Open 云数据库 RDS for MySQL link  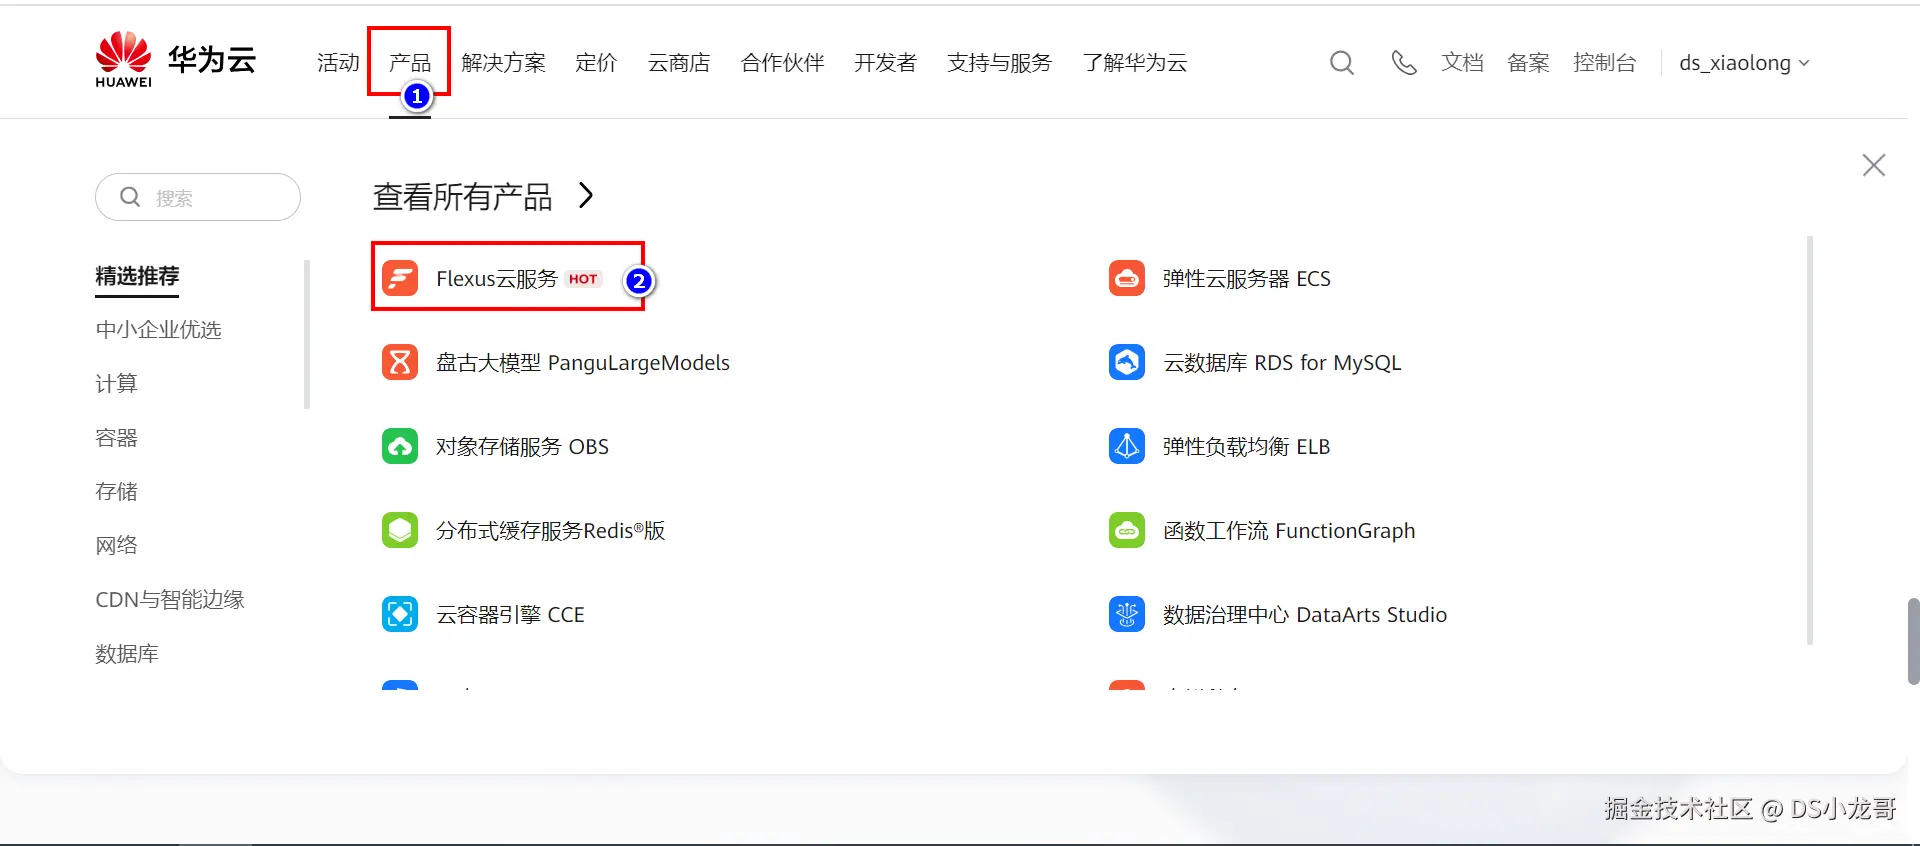click(1282, 363)
